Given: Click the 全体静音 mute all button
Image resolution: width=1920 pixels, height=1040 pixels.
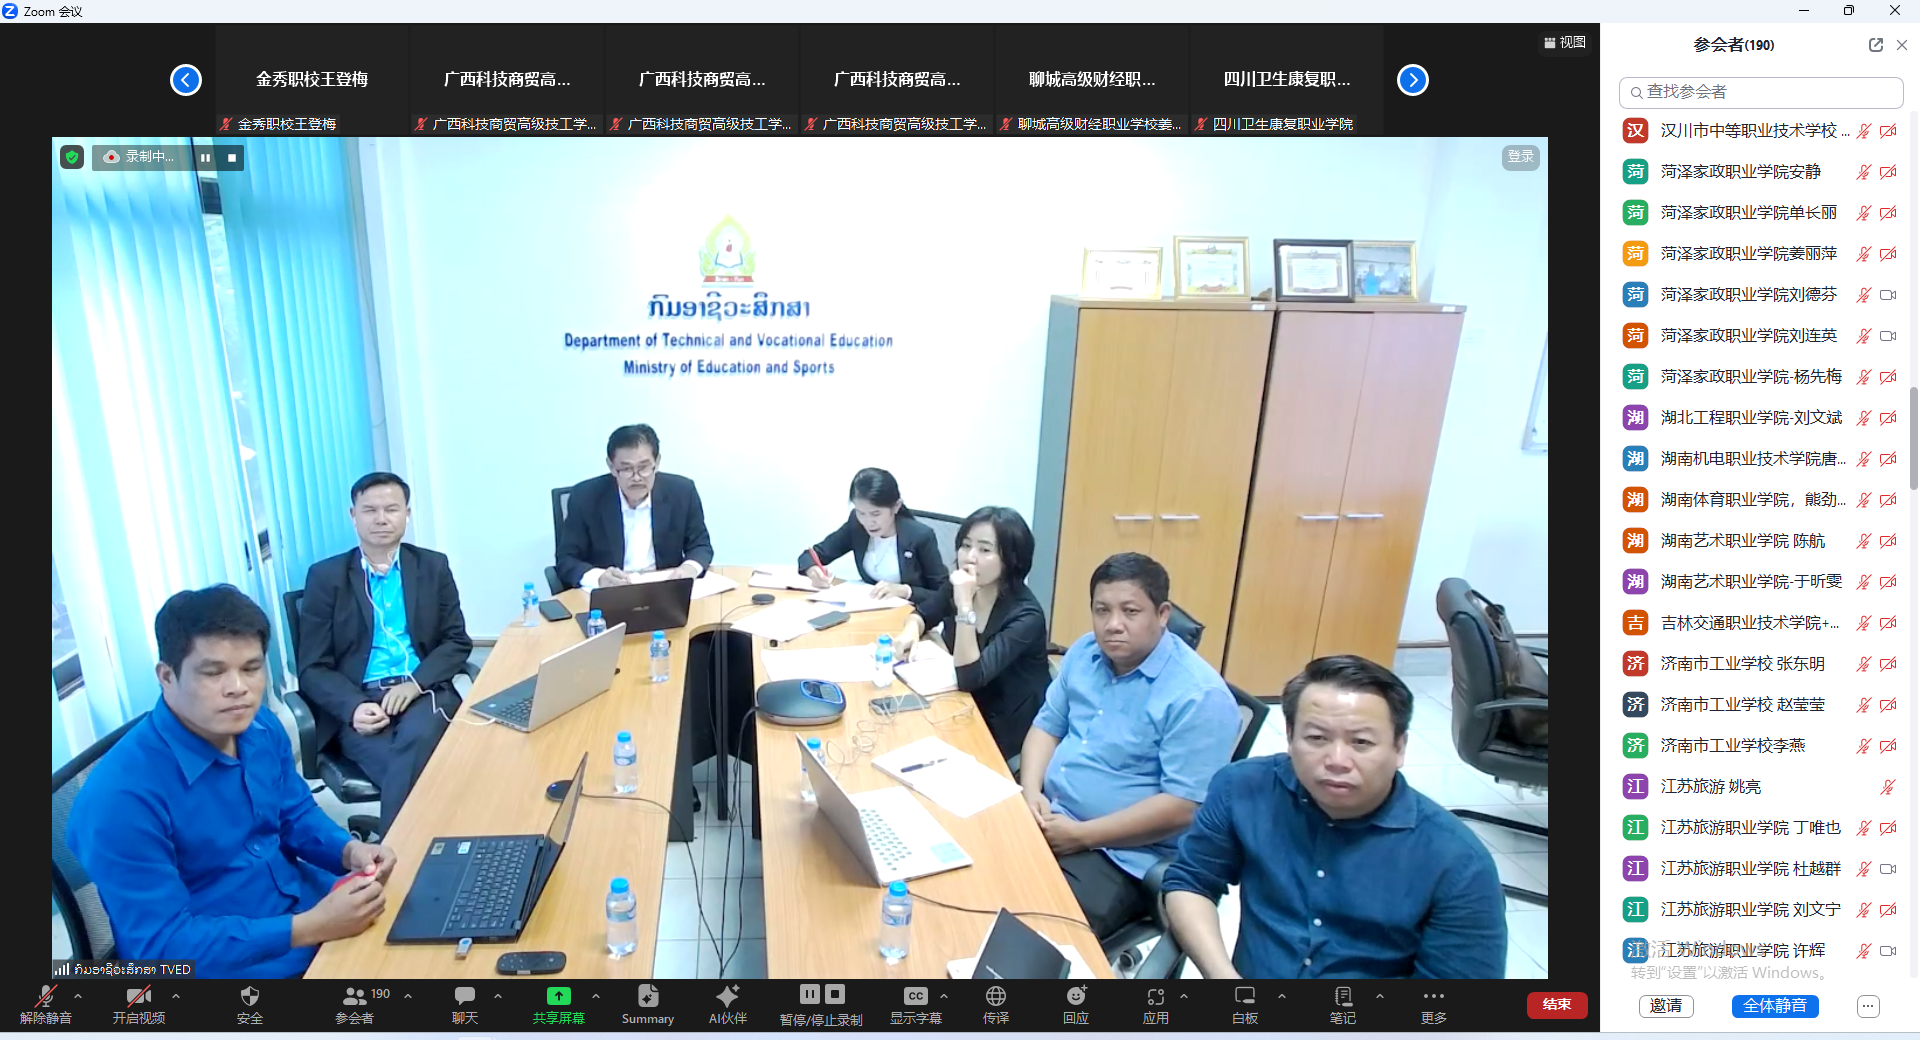Looking at the screenshot, I should [1774, 1006].
